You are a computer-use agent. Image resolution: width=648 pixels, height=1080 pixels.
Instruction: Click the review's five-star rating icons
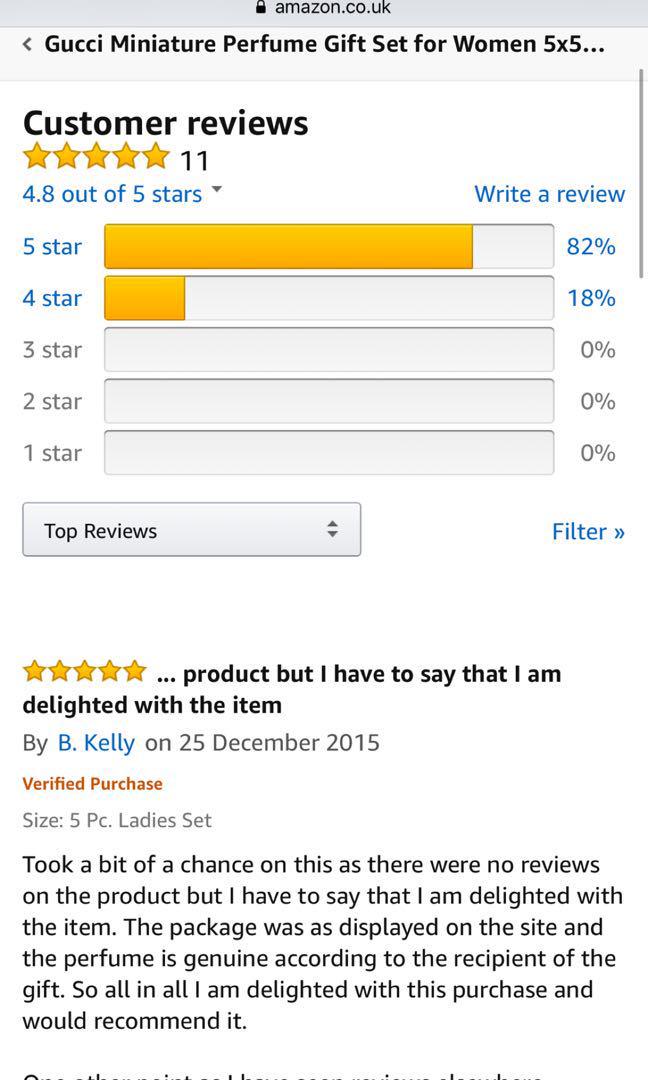[x=85, y=671]
